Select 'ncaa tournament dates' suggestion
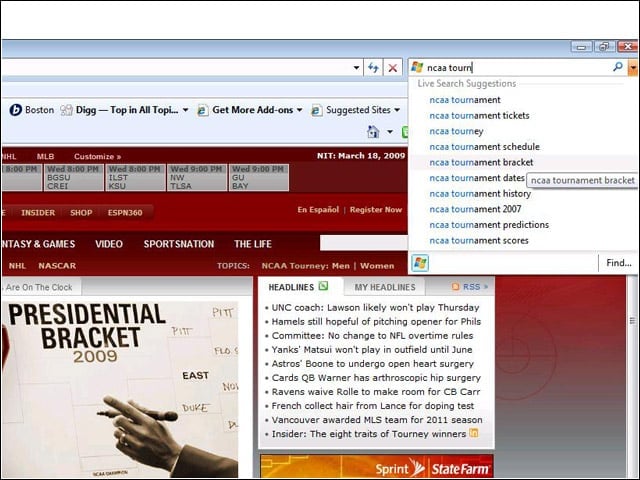The image size is (640, 480). (477, 178)
